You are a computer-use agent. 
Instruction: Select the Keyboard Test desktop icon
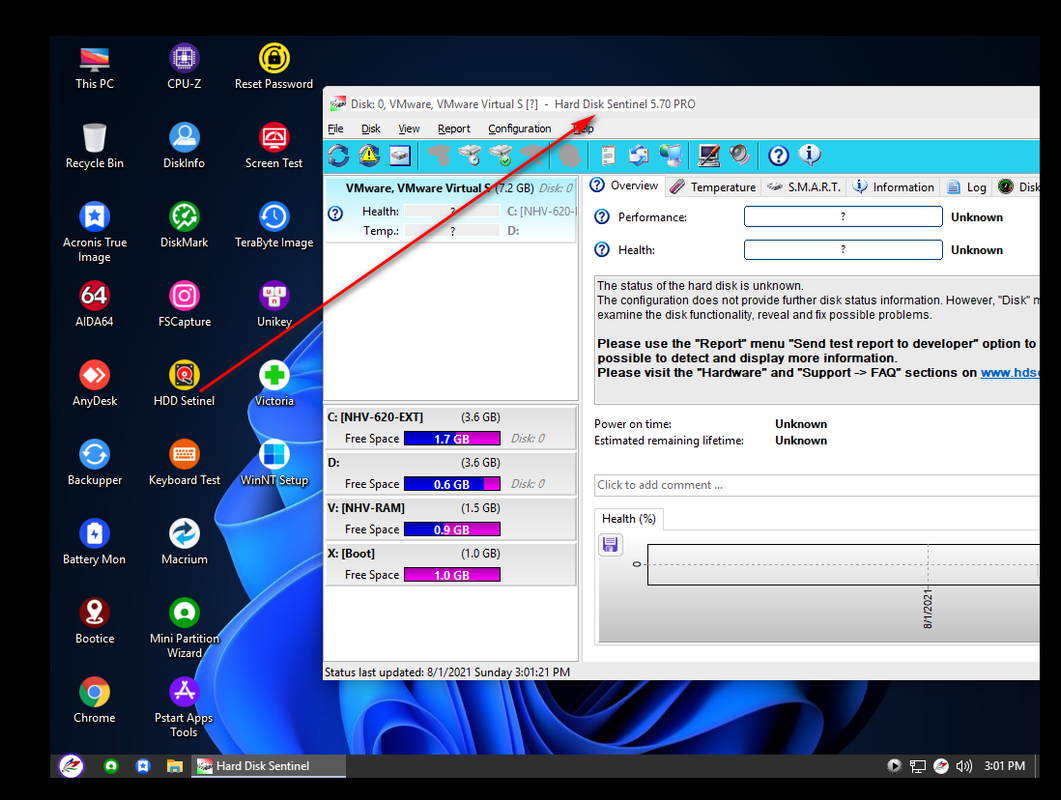click(184, 462)
